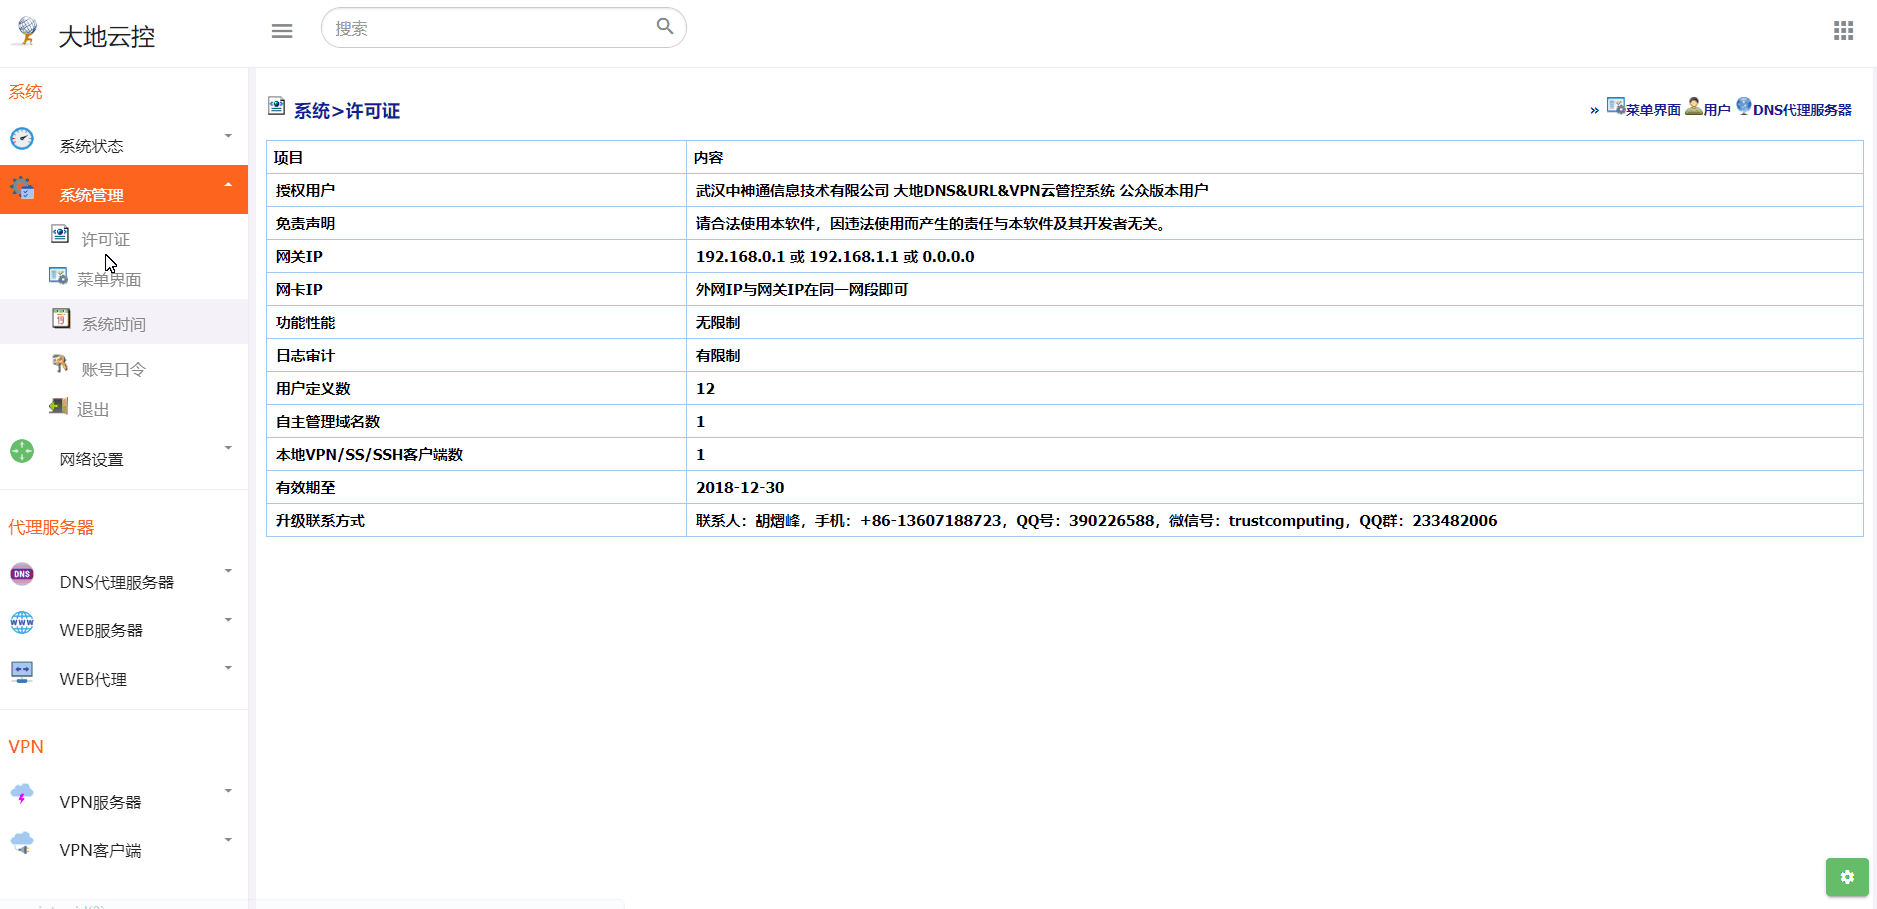The width and height of the screenshot is (1877, 909).
Task: Expand the DNS代理服务器 arrow
Action: click(x=228, y=571)
